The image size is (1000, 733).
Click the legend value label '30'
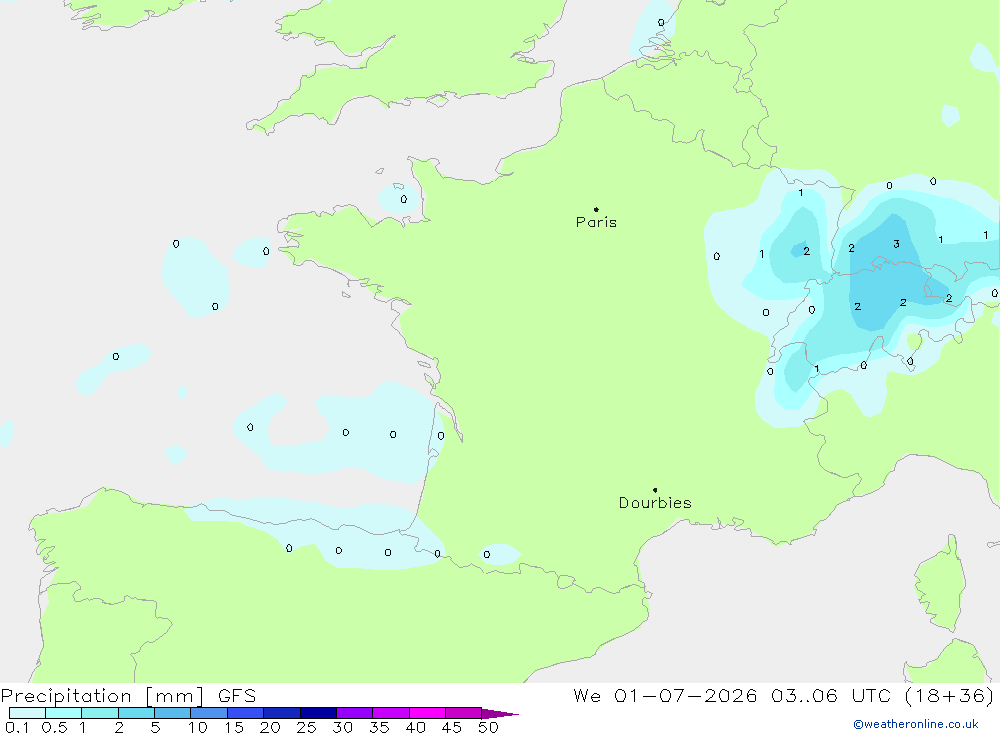[342, 727]
